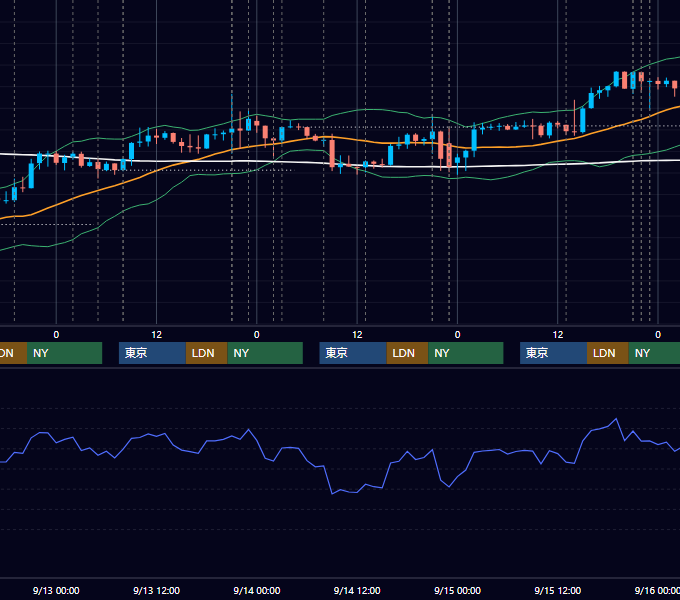The height and width of the screenshot is (600, 680).
Task: Select the 9/15 00:00 time axis label
Action: coord(457,590)
